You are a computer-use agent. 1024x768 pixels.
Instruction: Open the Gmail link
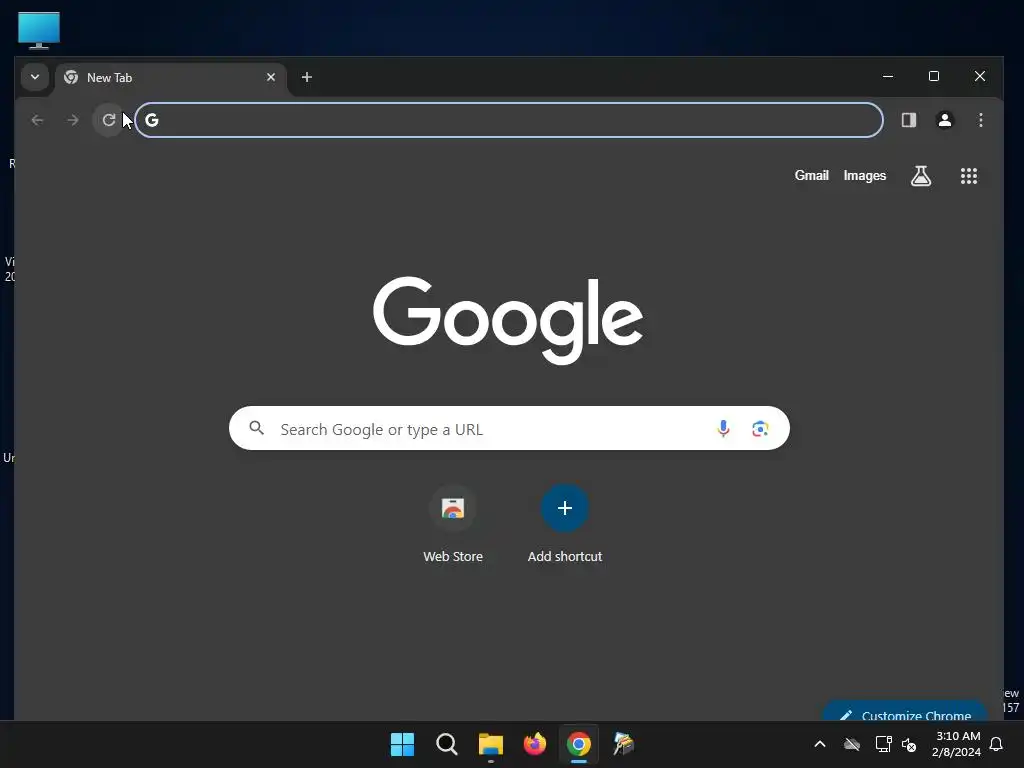[811, 176]
